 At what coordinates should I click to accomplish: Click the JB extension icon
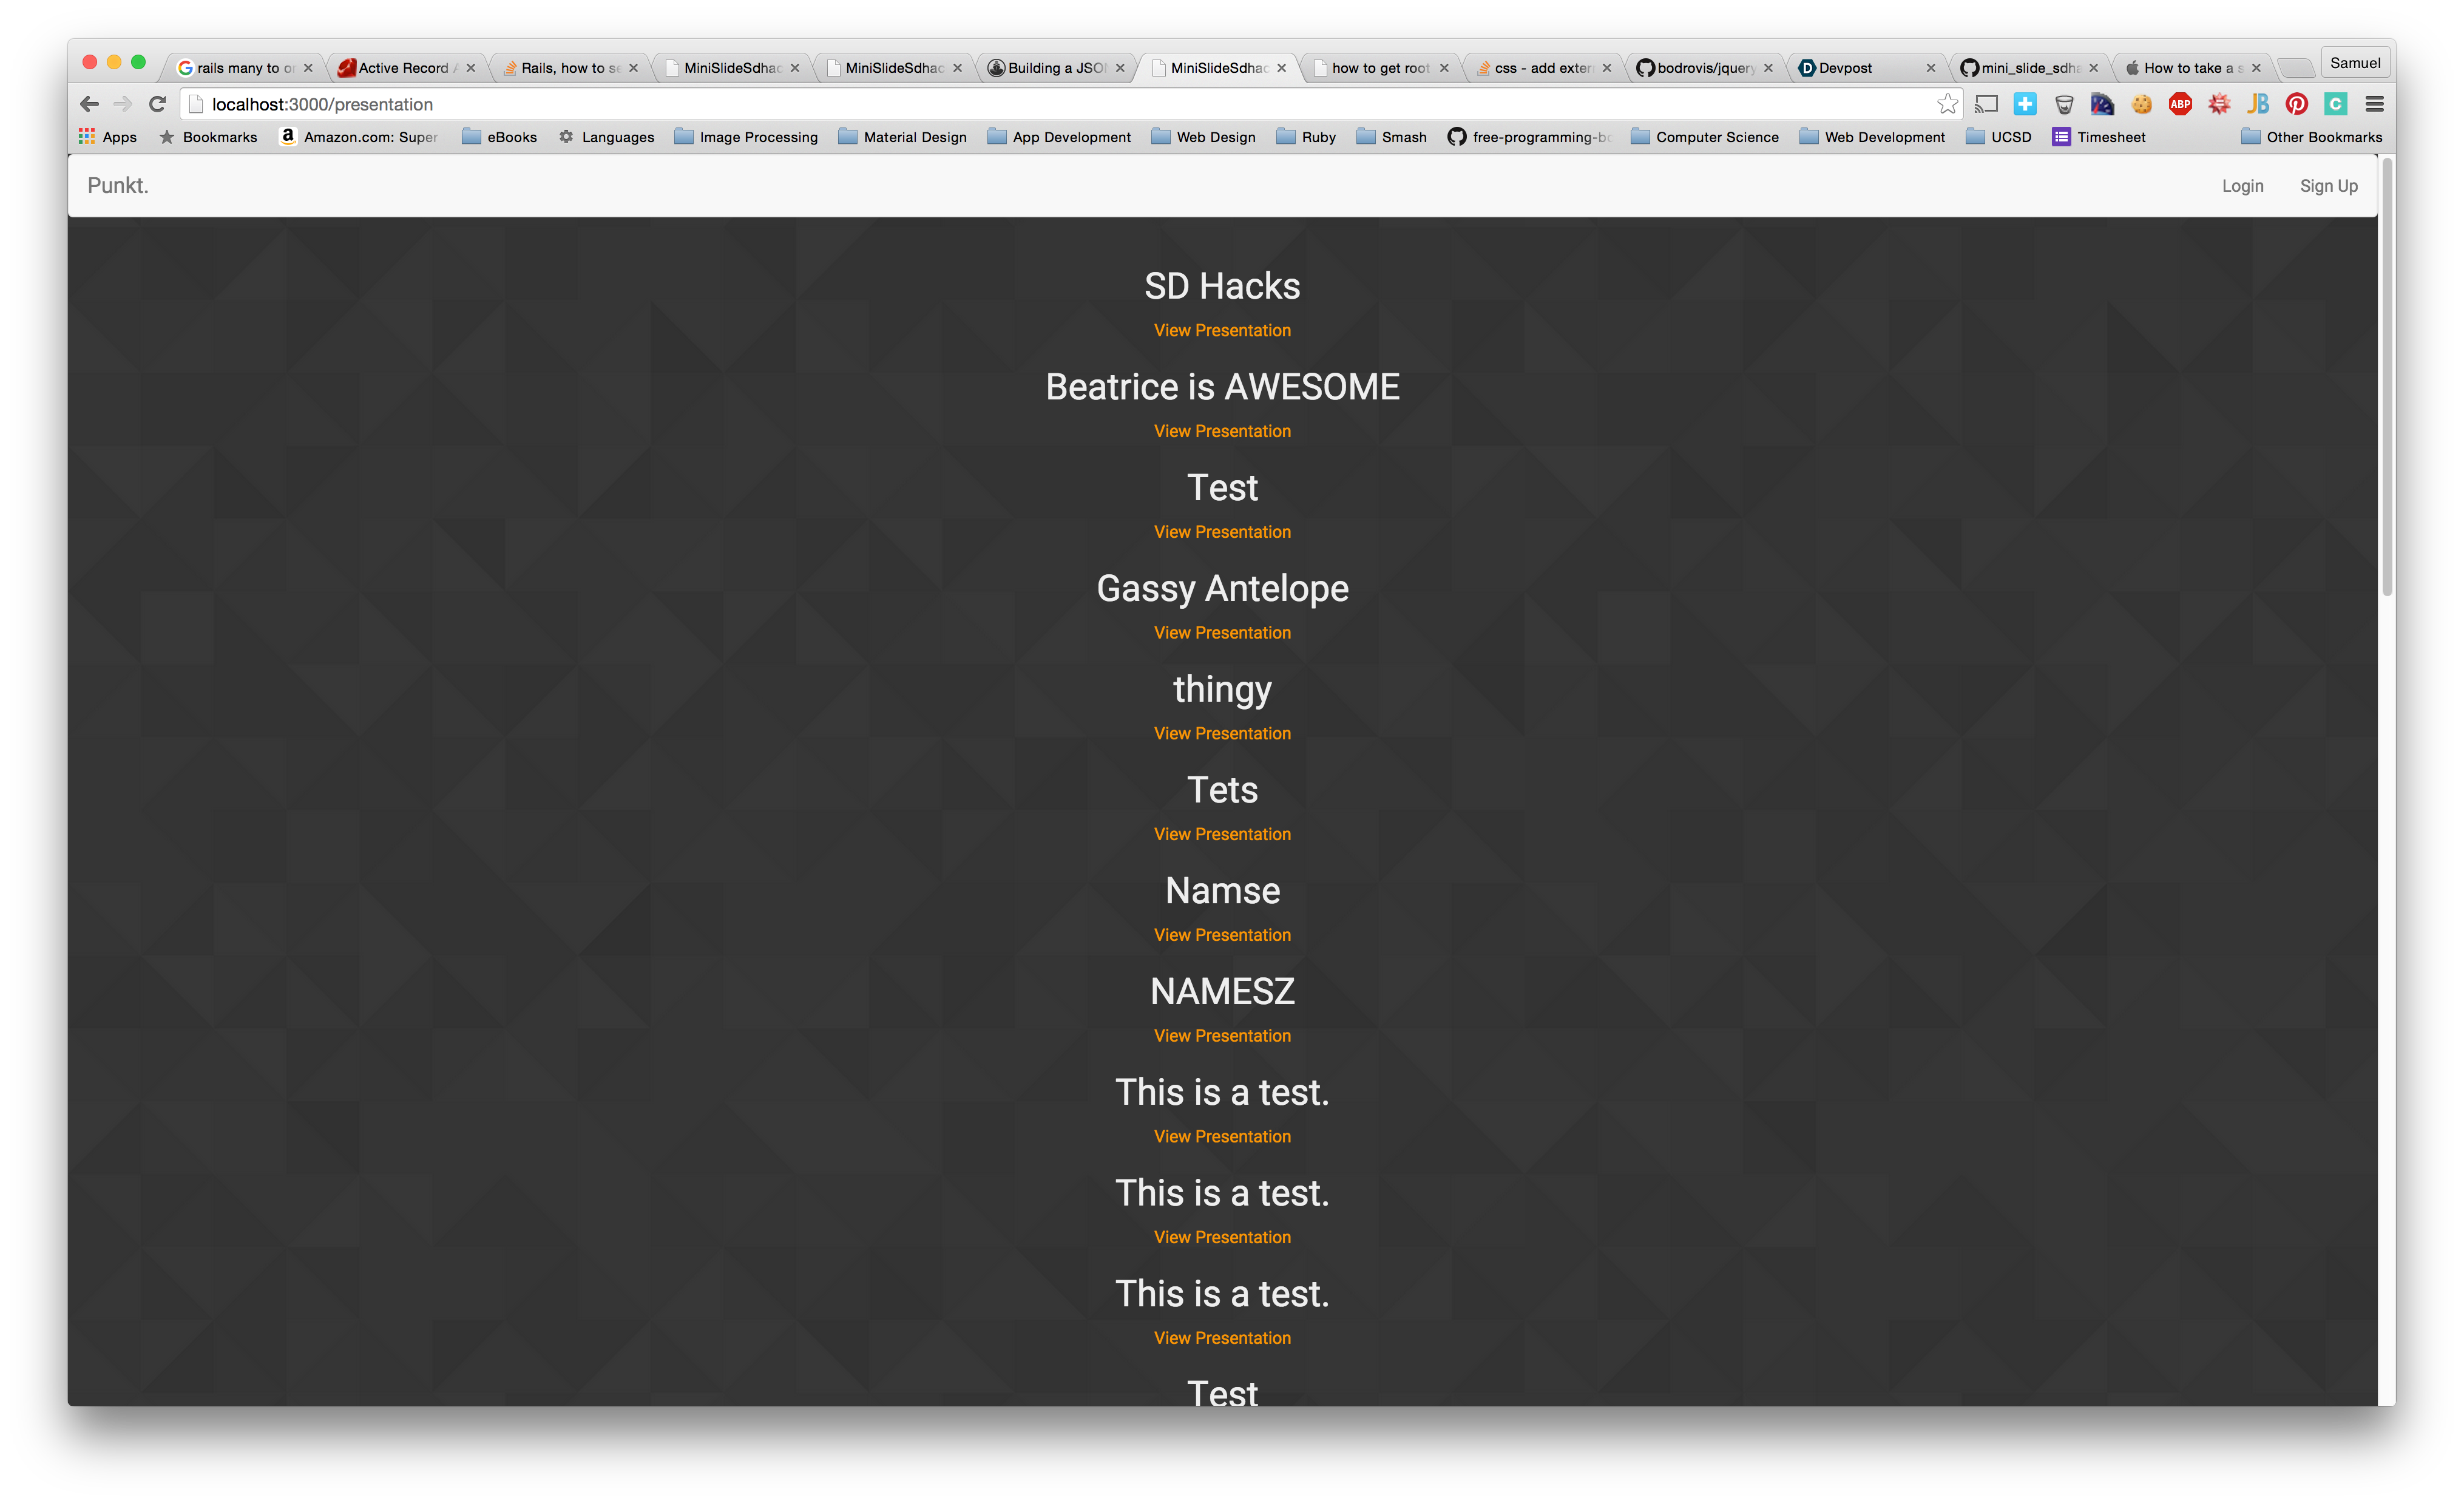(2258, 104)
